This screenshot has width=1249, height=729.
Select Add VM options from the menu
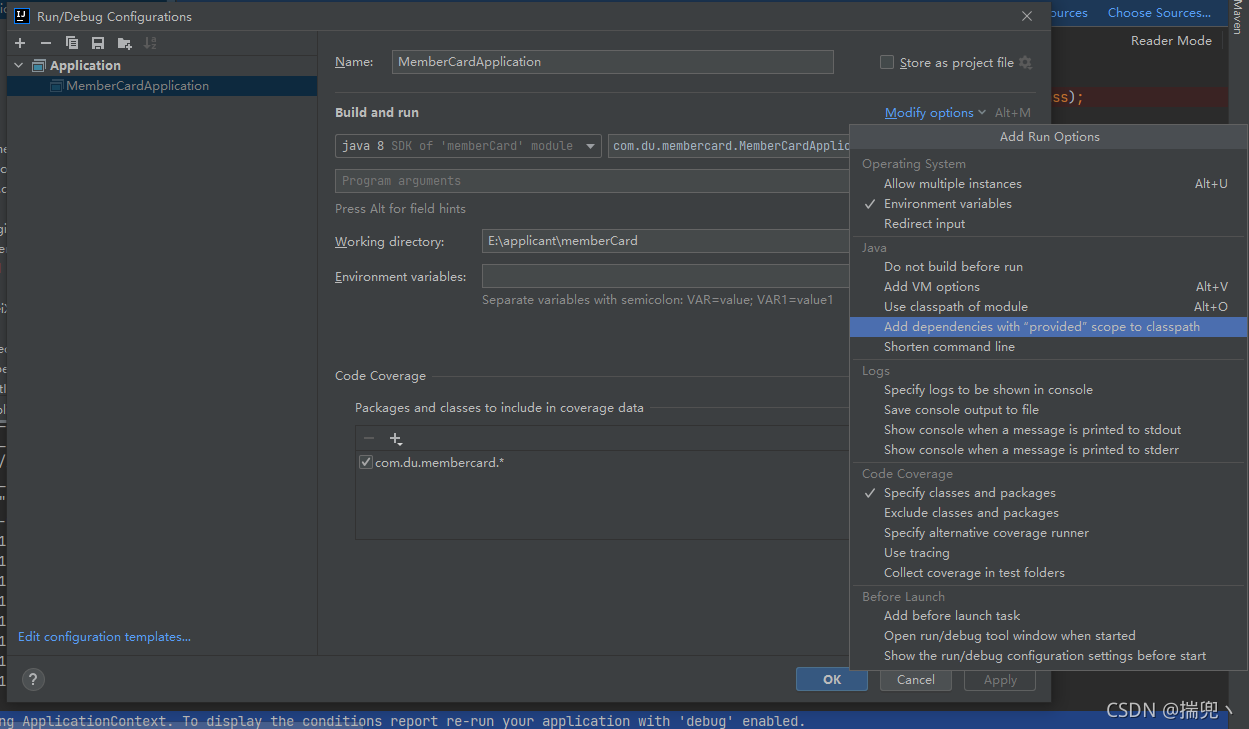931,286
